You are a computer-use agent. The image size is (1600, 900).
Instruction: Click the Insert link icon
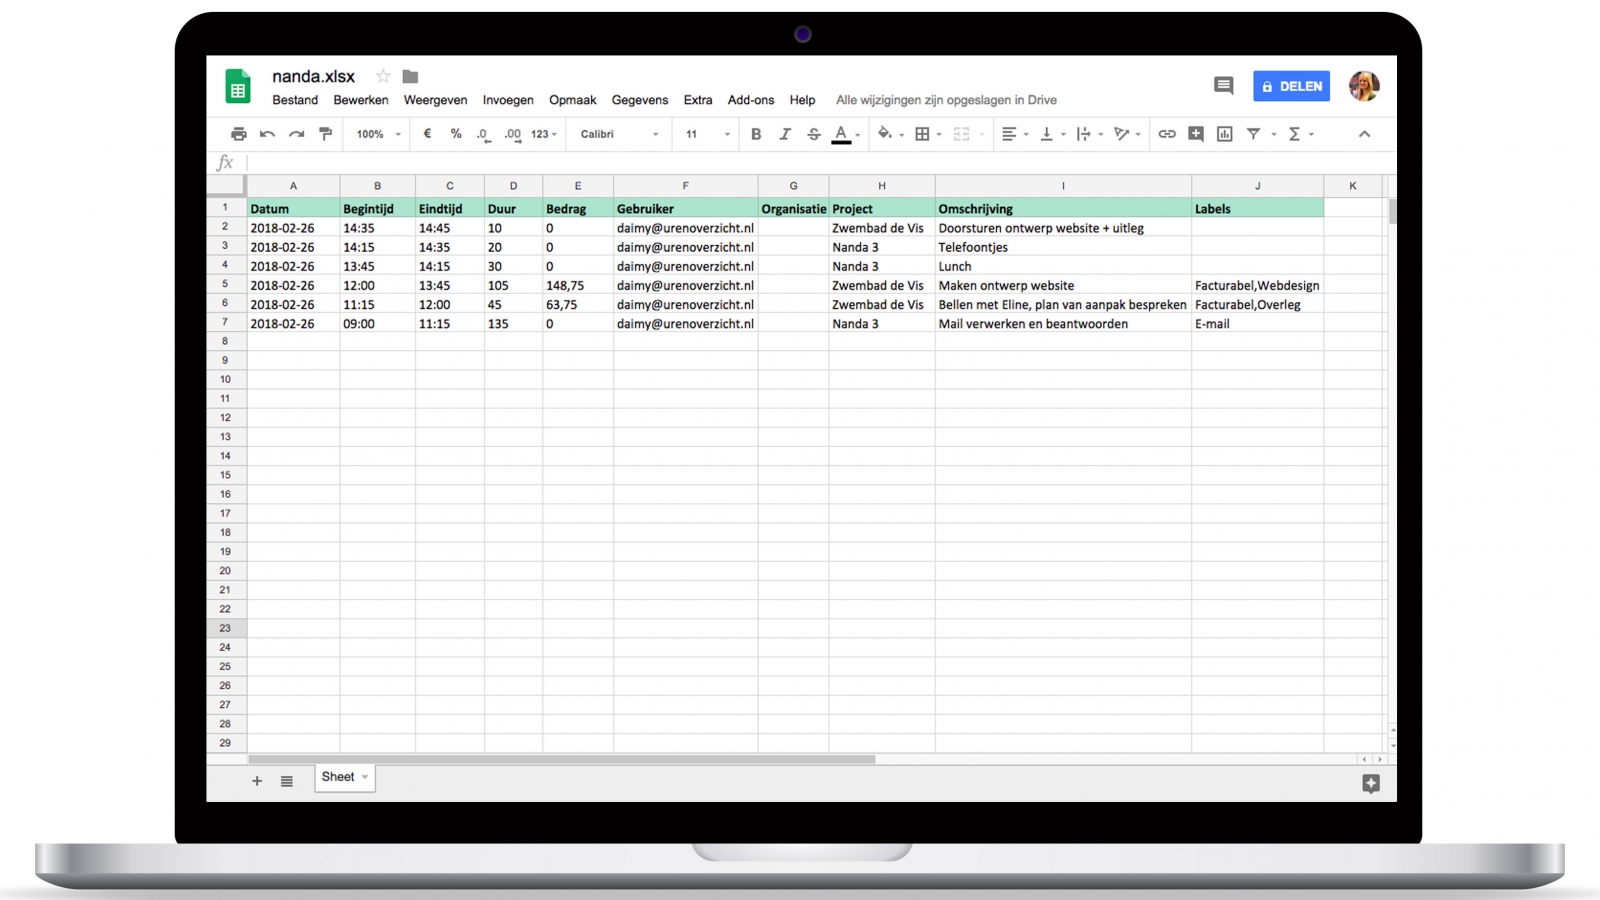(x=1167, y=134)
